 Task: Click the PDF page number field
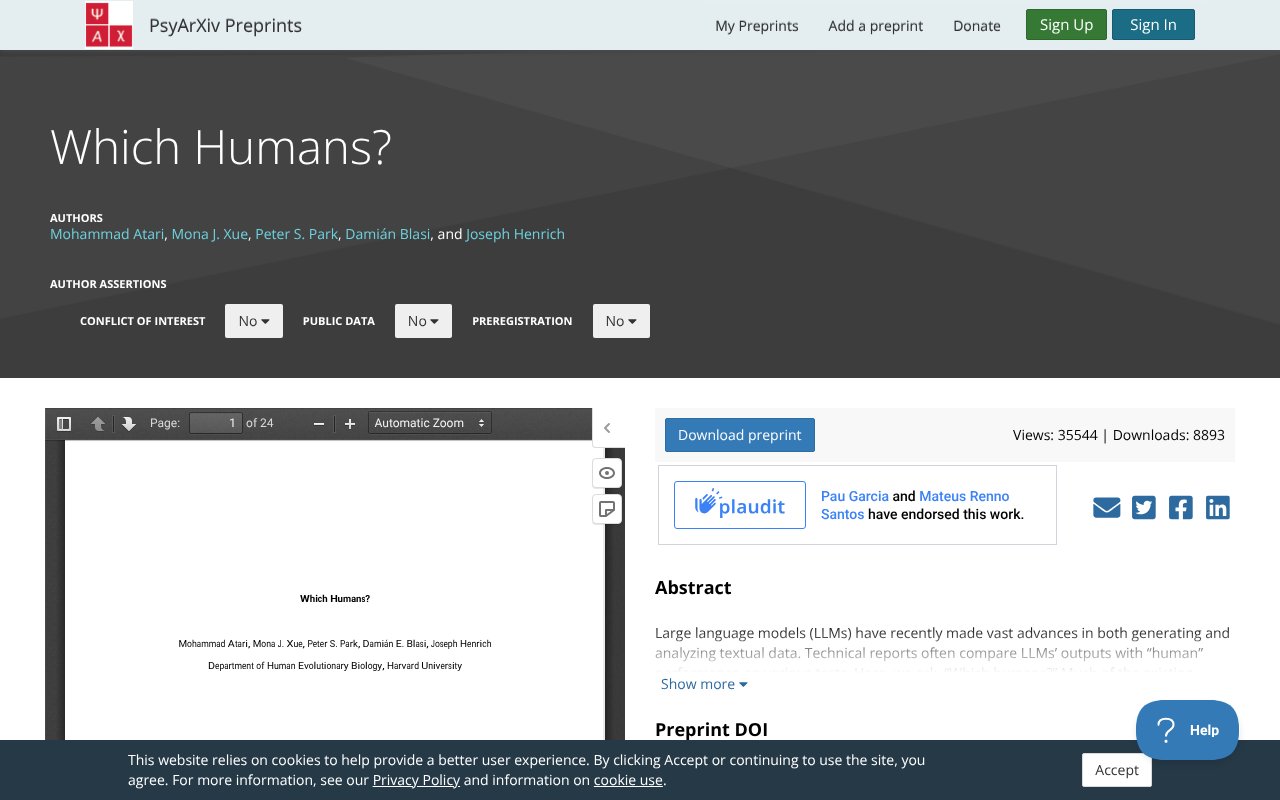(x=216, y=423)
